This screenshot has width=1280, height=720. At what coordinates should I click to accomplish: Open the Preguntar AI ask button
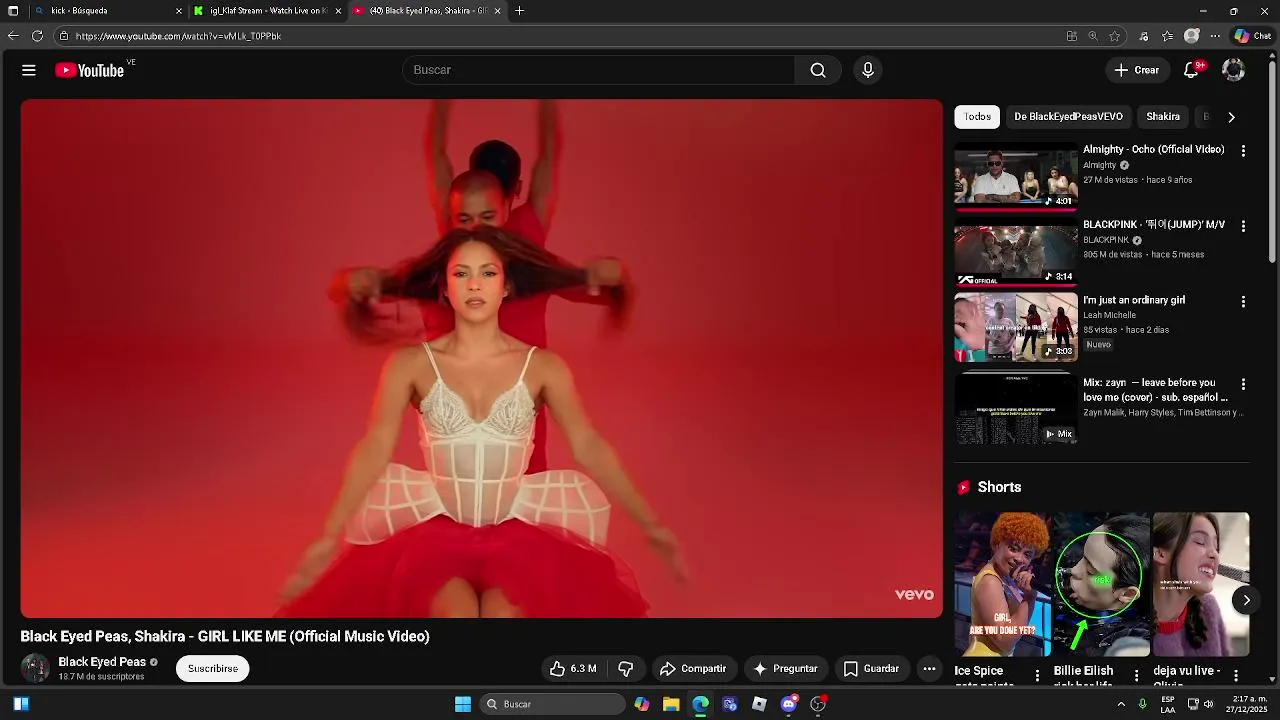[x=786, y=669]
